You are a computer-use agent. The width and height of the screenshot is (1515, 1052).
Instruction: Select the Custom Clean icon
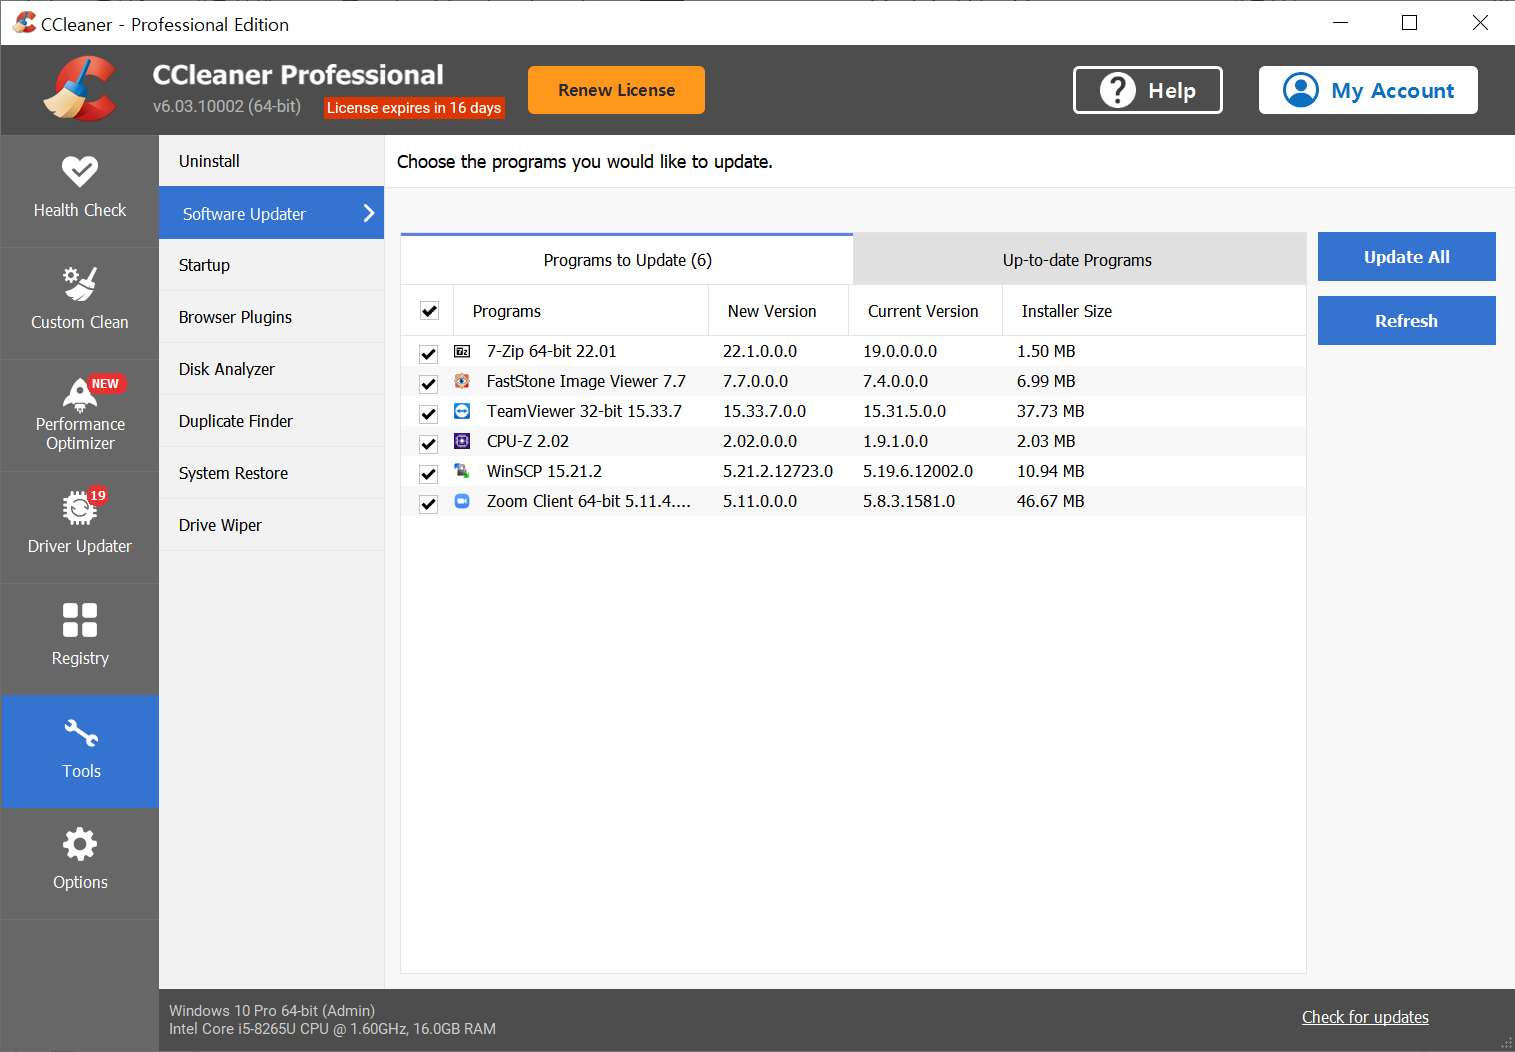[x=80, y=300]
